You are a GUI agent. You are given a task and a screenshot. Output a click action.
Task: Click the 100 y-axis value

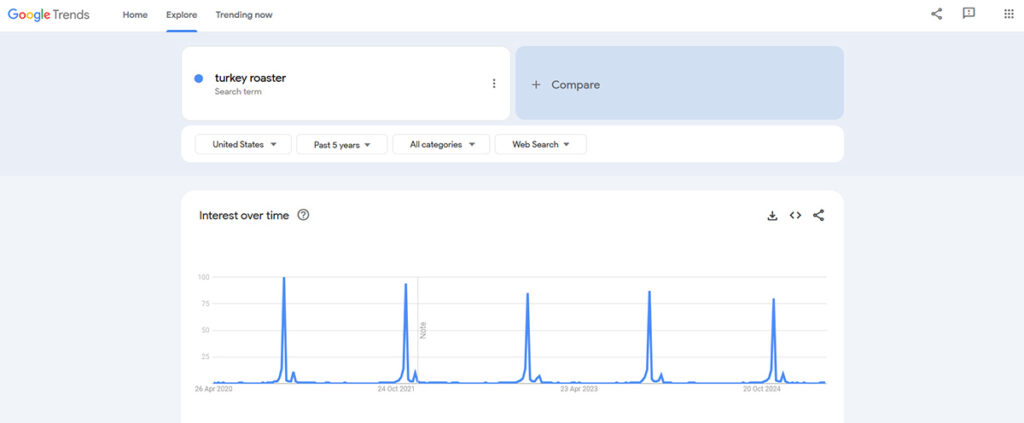point(204,277)
